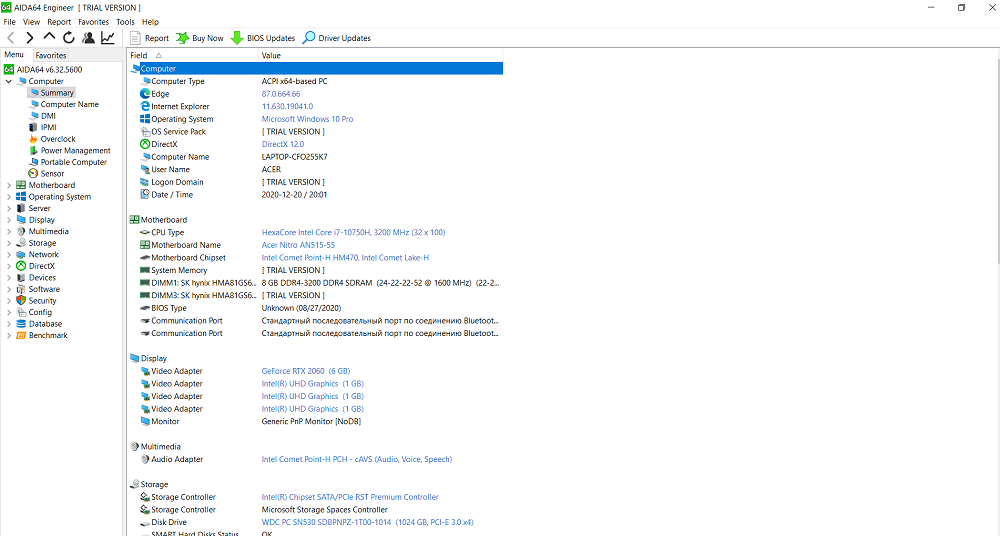1000x536 pixels.
Task: Refresh the current page
Action: (68, 38)
